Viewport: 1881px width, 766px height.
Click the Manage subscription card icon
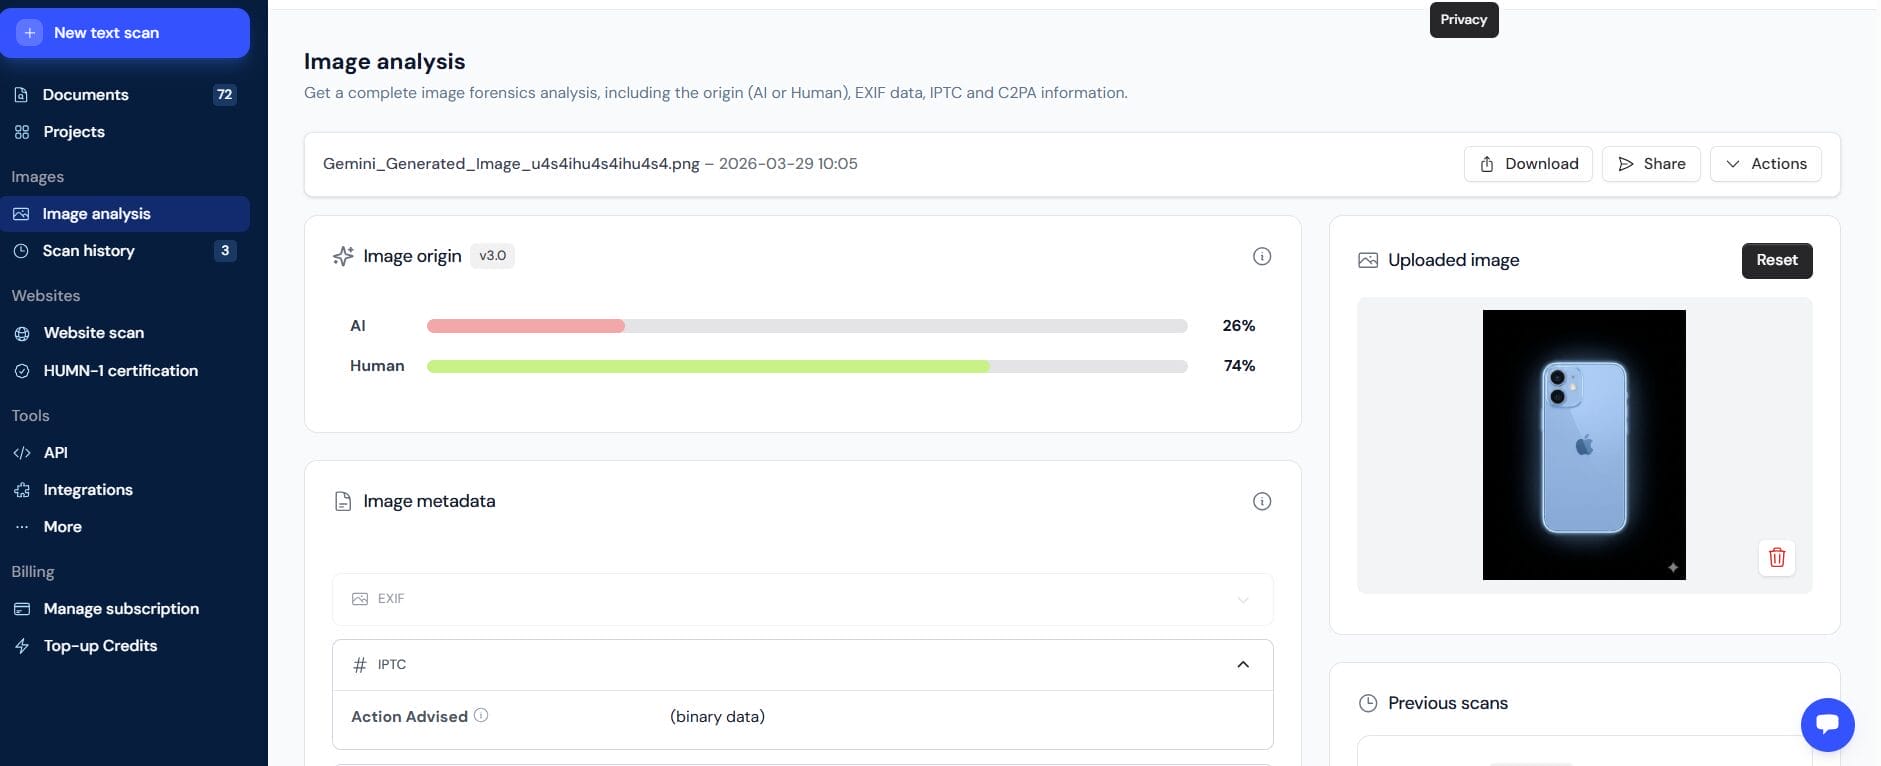[21, 609]
